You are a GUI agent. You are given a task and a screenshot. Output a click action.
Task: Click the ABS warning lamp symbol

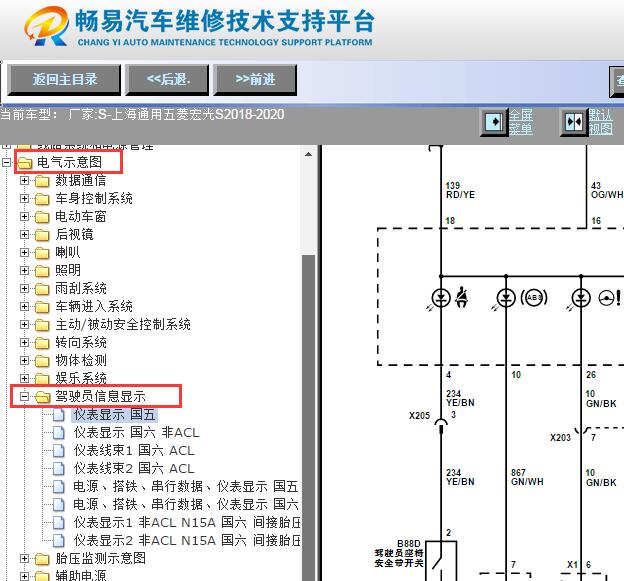534,298
